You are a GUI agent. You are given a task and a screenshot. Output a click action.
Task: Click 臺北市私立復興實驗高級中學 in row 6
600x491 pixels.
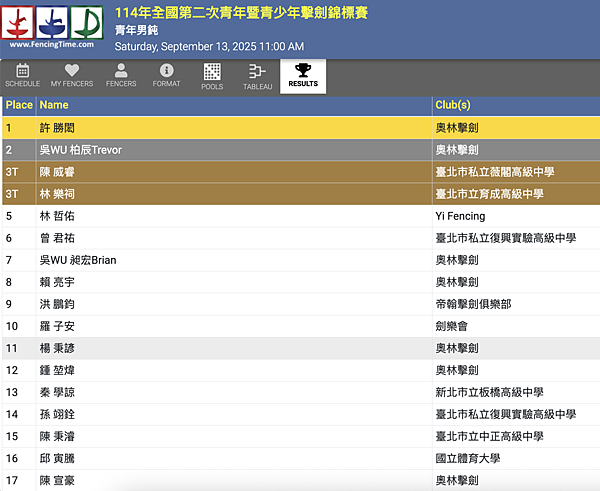(505, 238)
